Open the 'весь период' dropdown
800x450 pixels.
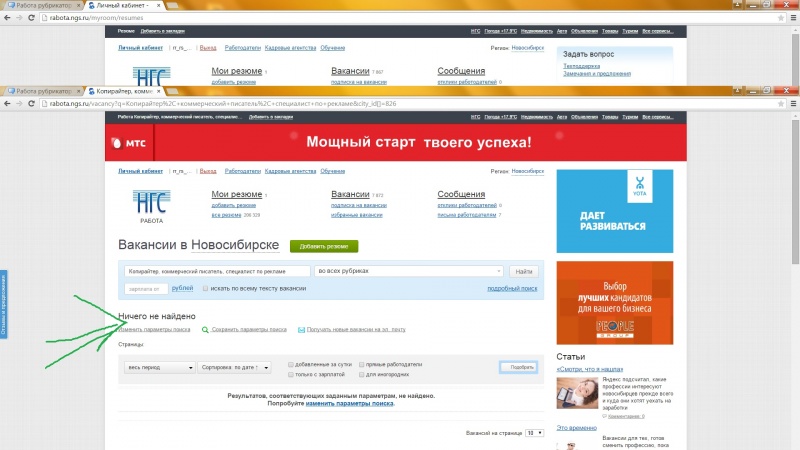(x=160, y=367)
